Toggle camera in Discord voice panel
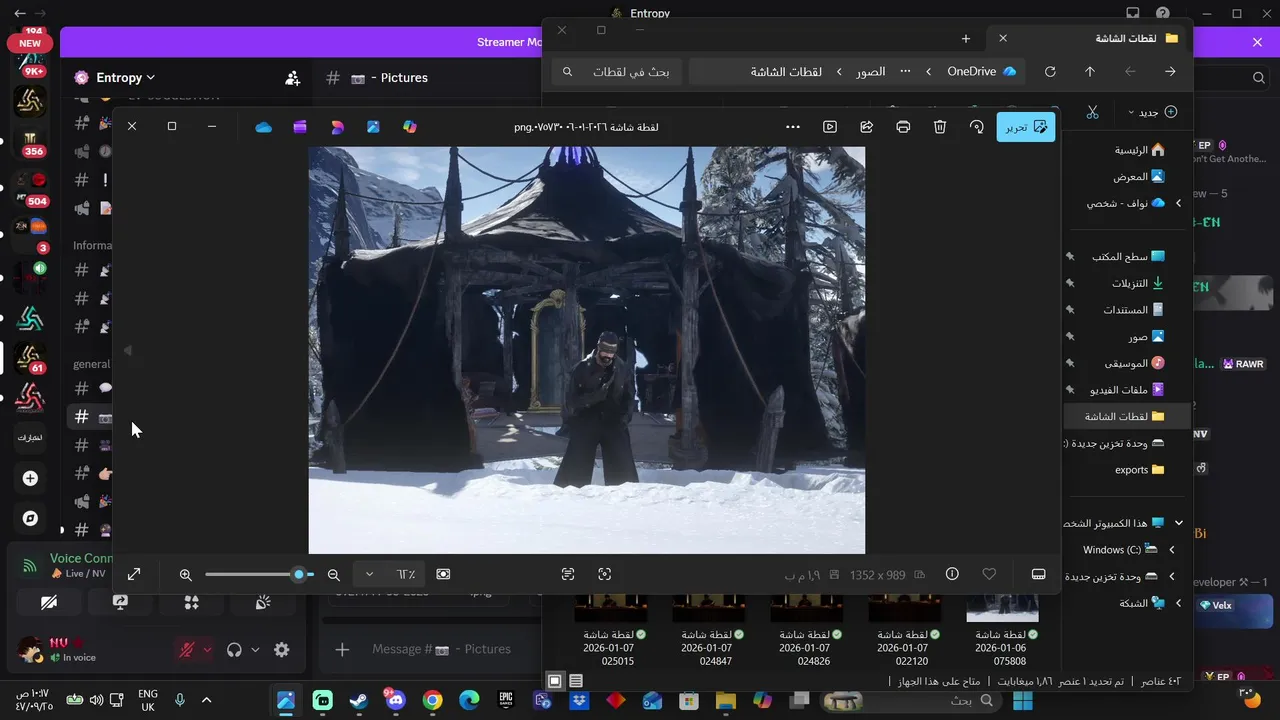Viewport: 1280px width, 720px height. pos(49,602)
